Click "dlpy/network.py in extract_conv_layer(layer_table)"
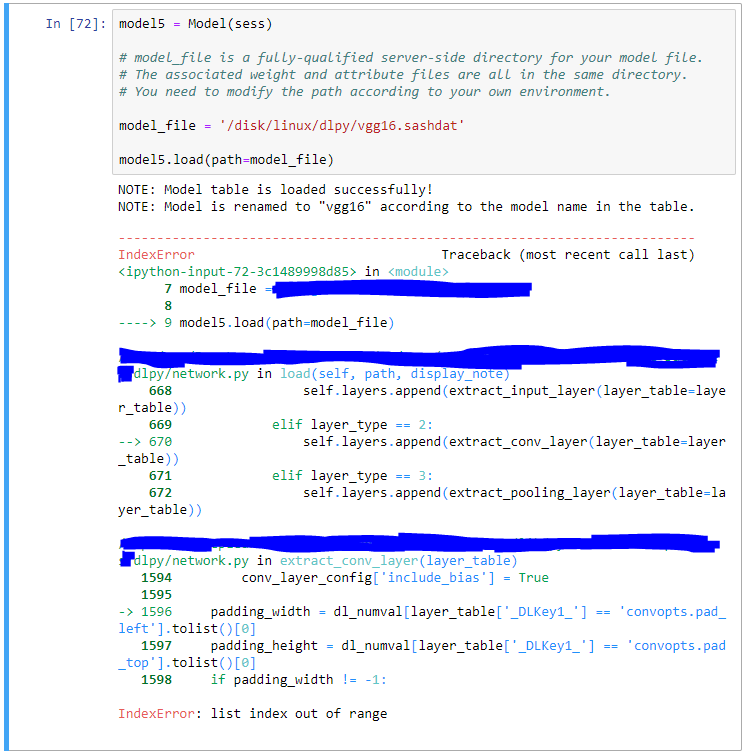The width and height of the screenshot is (748, 755). click(x=325, y=560)
